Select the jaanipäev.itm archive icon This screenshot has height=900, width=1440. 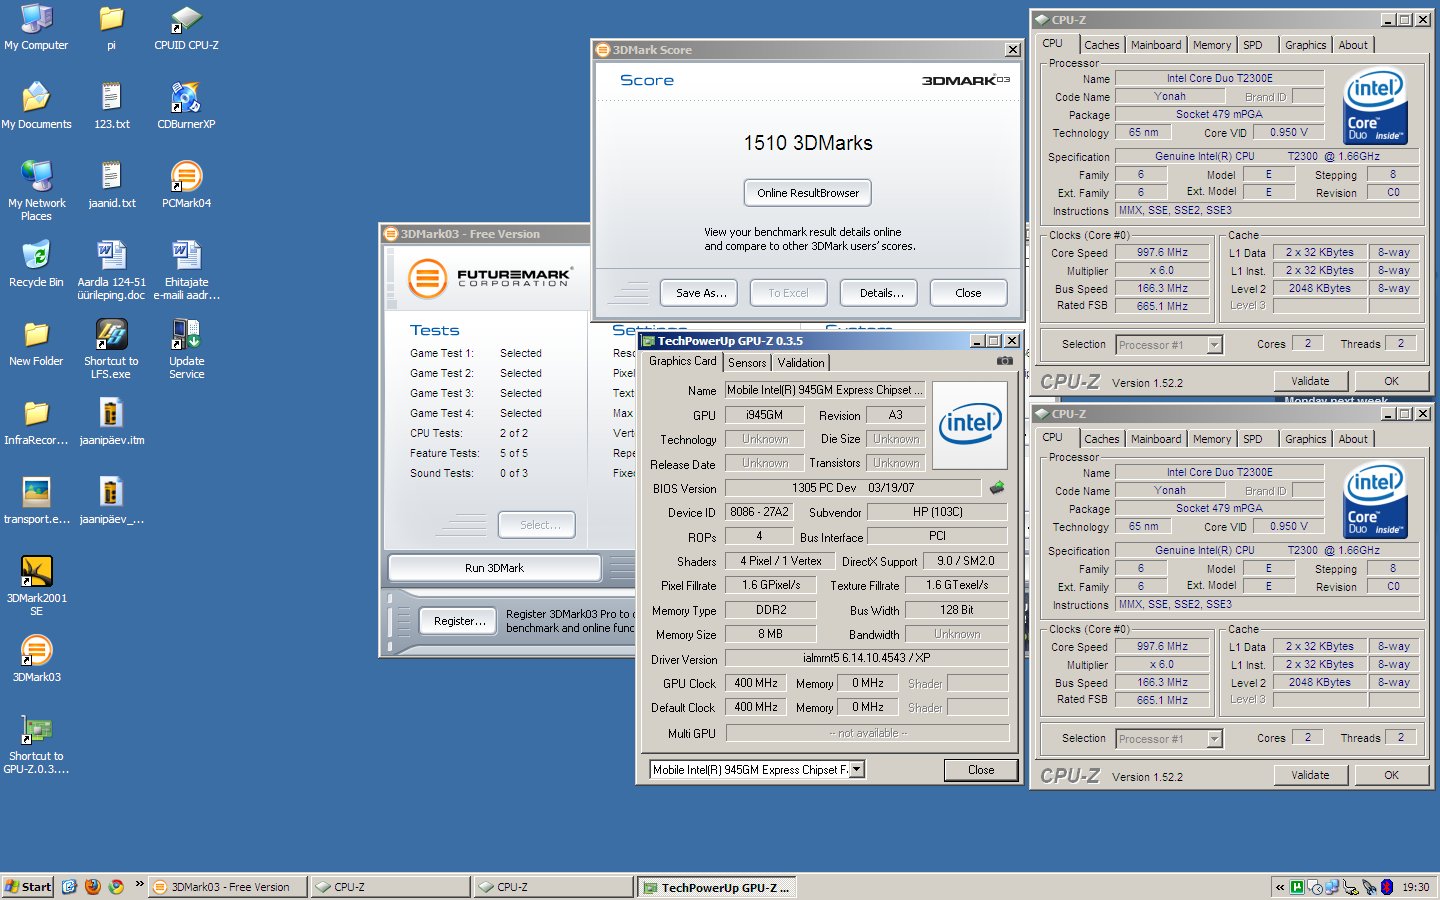[111, 422]
